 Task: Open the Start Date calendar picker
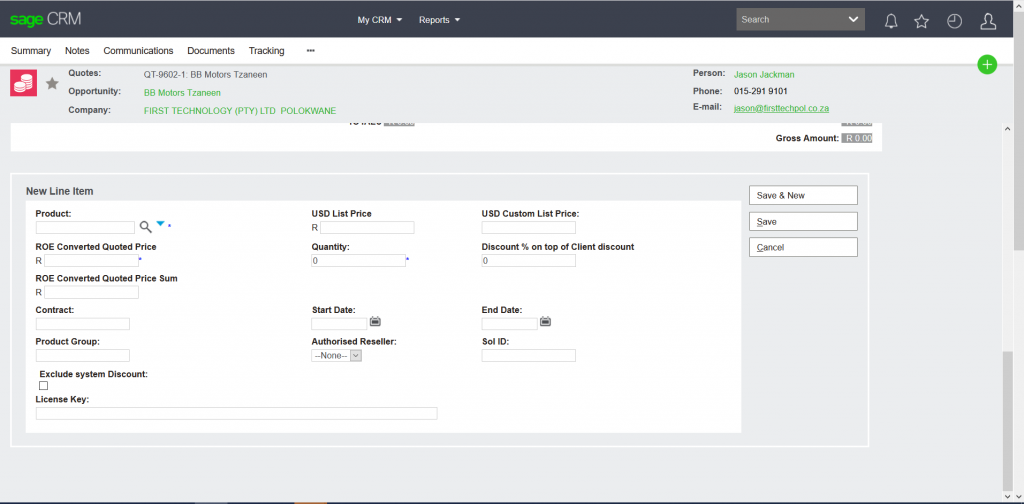tap(376, 322)
